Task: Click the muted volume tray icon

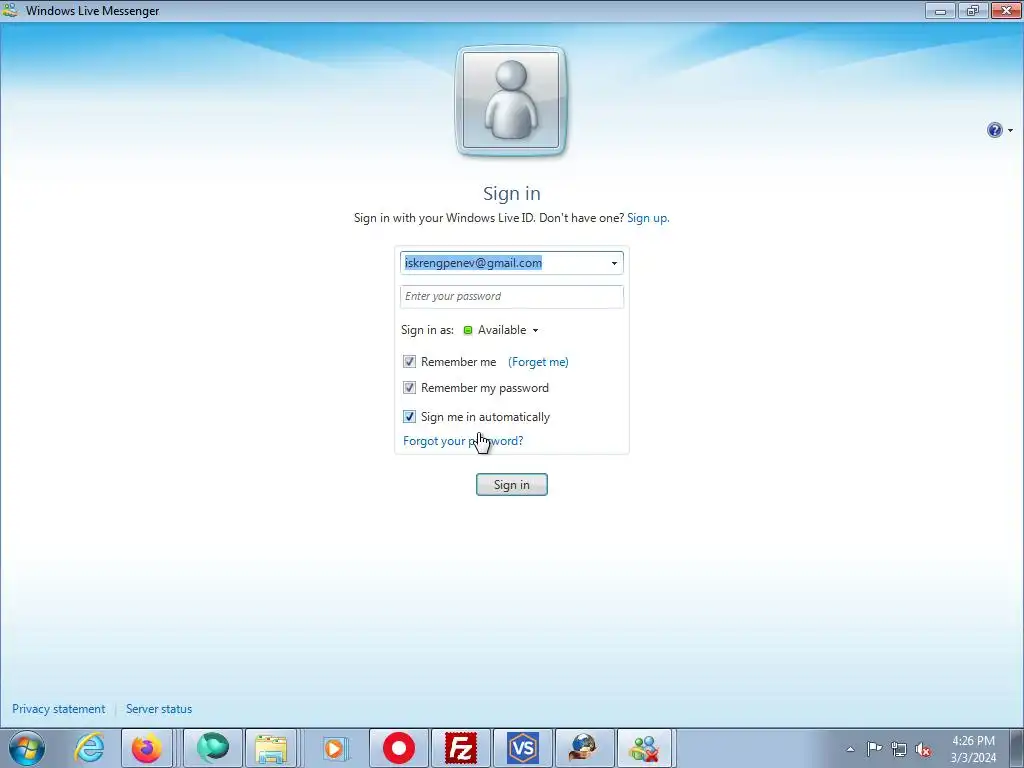Action: click(923, 749)
